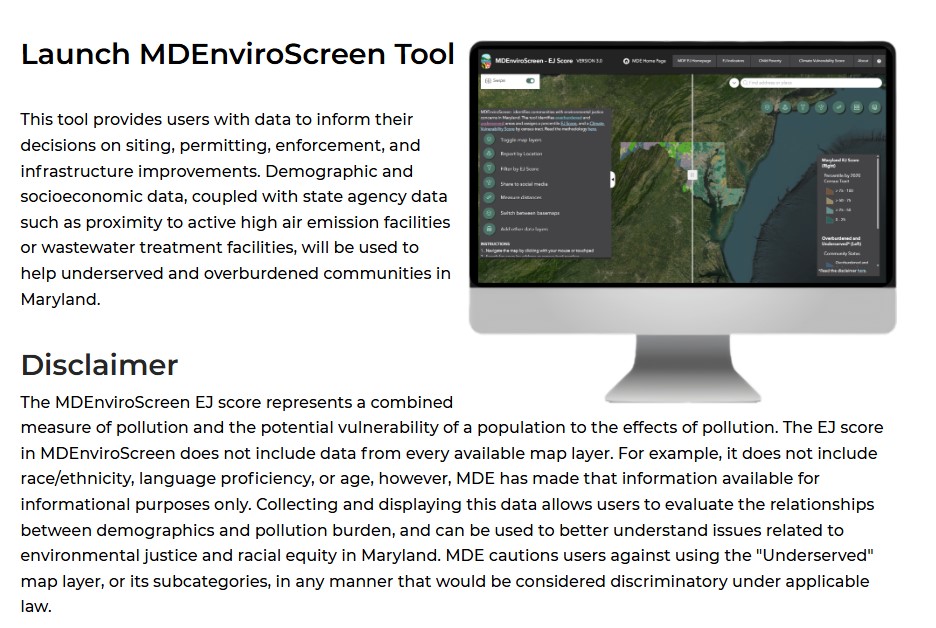Click the round icon beside 'Switch between basemaps' label
936x628 pixels.
click(x=489, y=213)
